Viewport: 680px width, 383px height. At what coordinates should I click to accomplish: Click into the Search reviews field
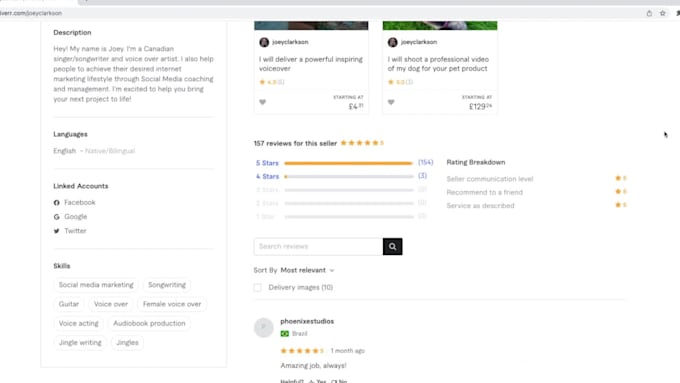pyautogui.click(x=318, y=246)
